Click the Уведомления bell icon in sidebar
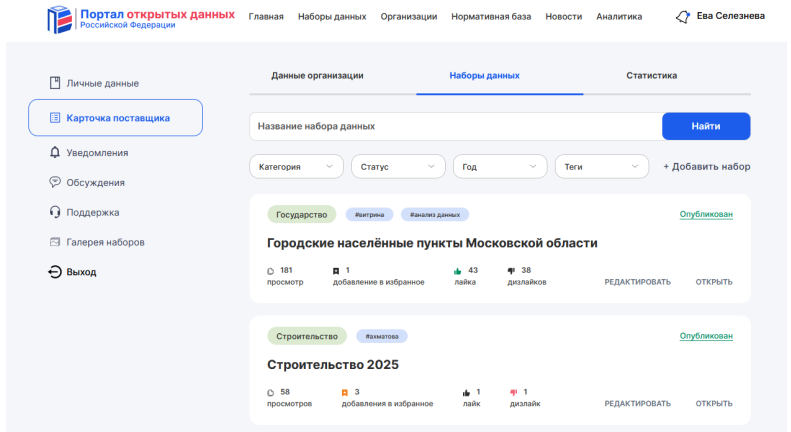The width and height of the screenshot is (791, 432). [x=55, y=152]
